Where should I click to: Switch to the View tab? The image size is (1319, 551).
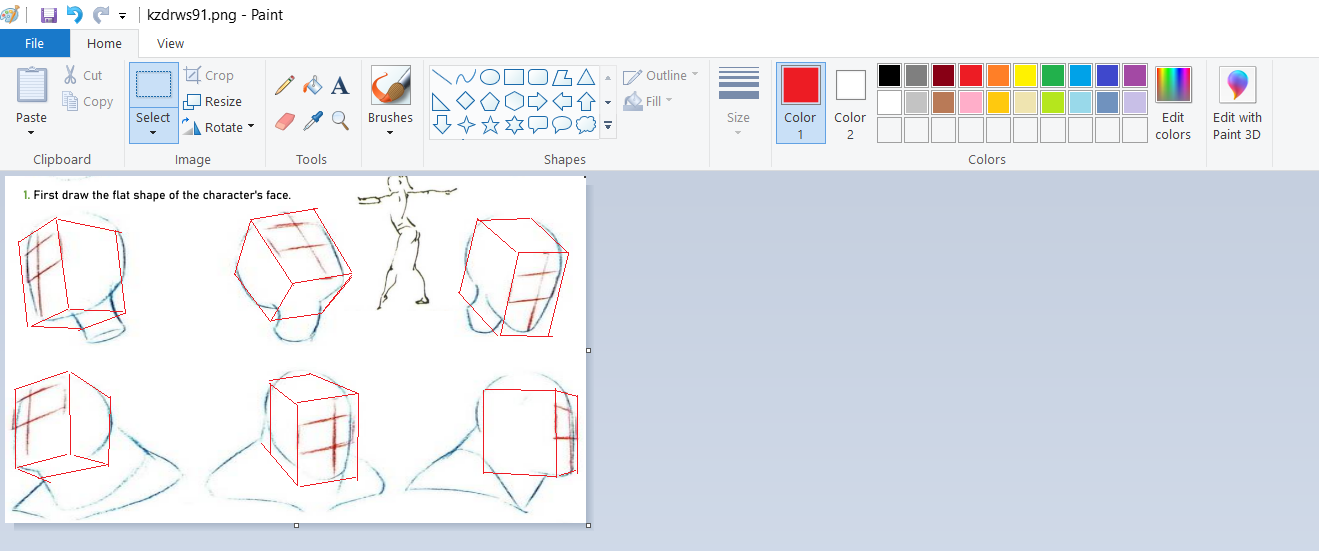tap(171, 43)
